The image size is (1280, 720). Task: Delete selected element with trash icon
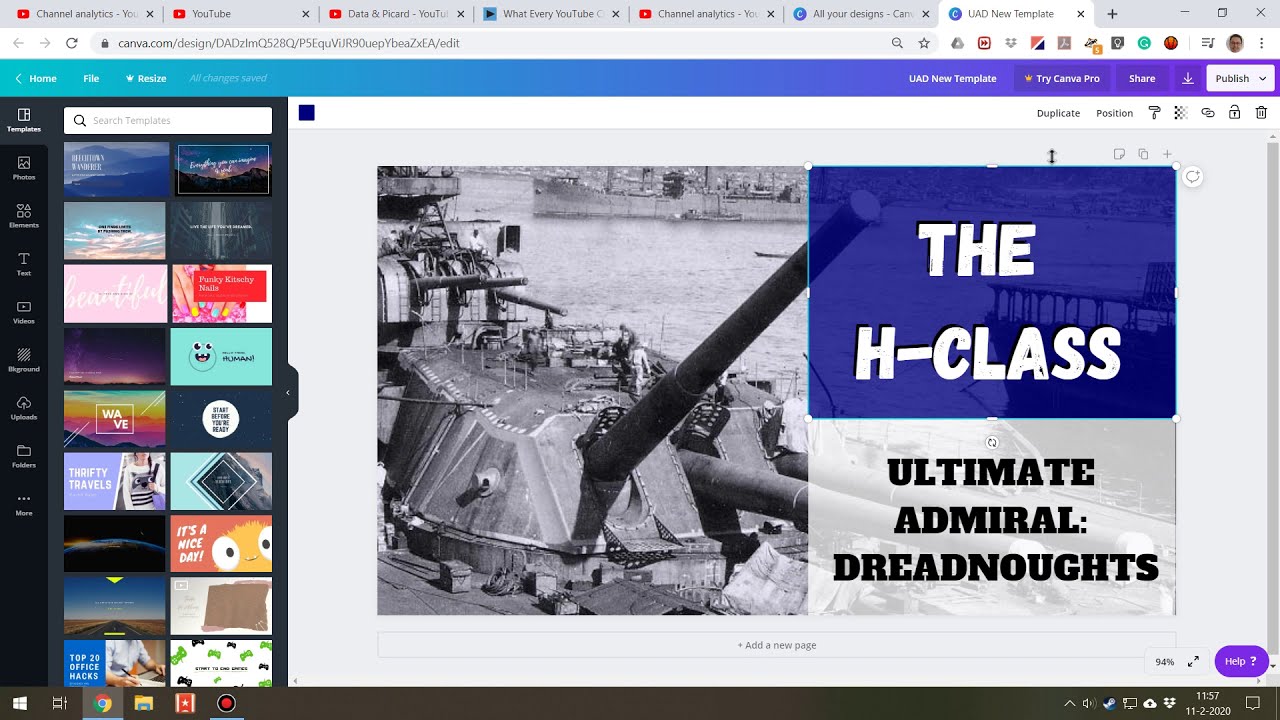(x=1262, y=113)
